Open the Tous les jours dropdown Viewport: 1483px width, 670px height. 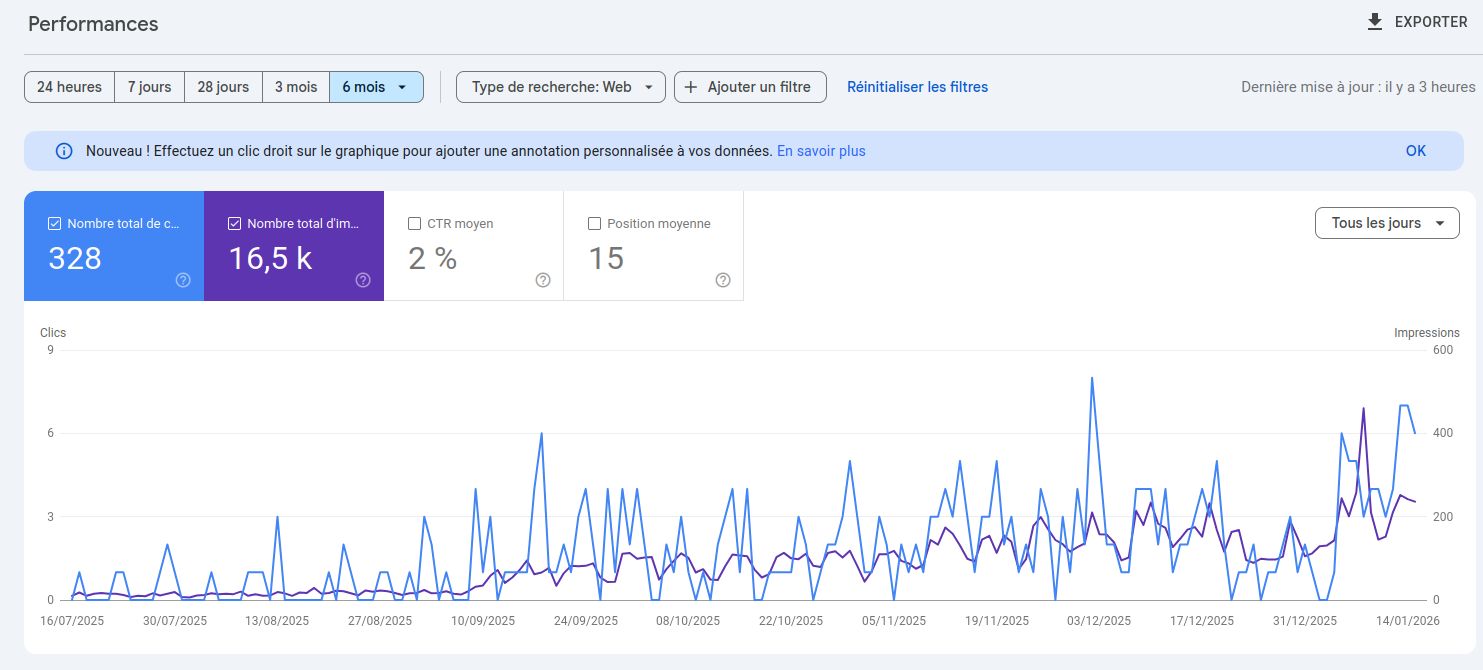coord(1387,223)
